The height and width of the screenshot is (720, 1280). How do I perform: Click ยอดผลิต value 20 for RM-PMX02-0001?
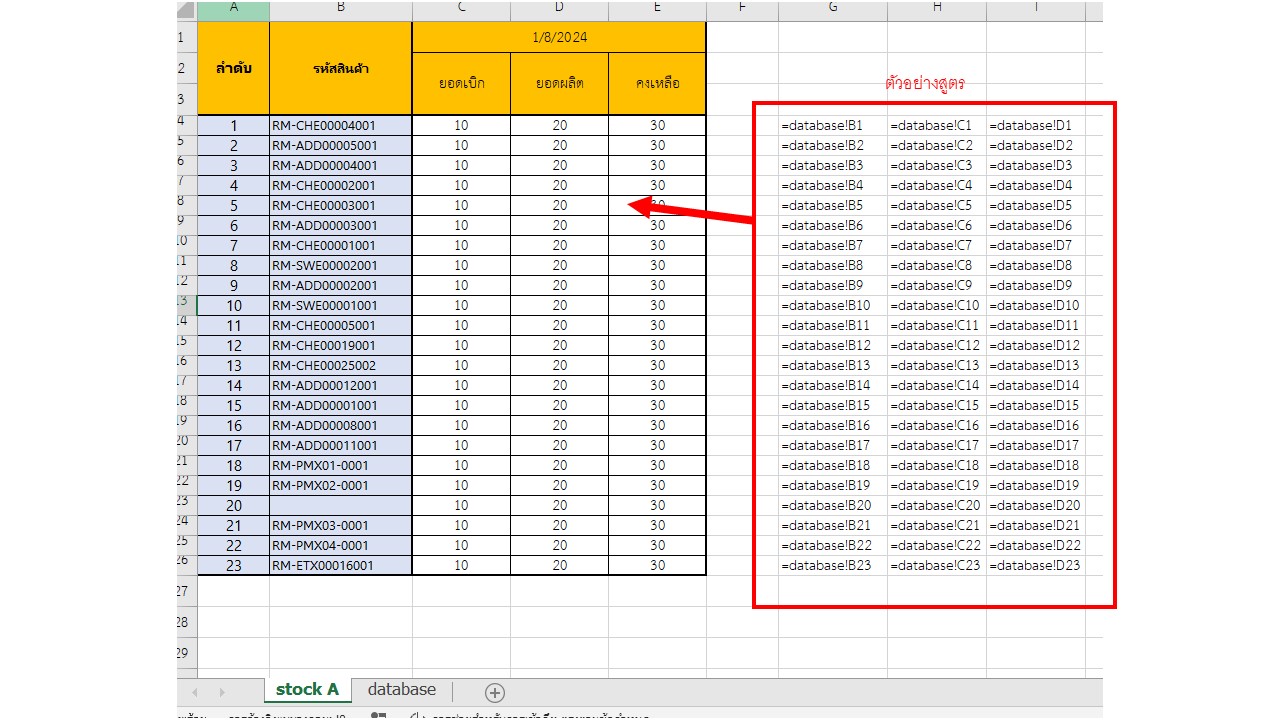pyautogui.click(x=559, y=486)
